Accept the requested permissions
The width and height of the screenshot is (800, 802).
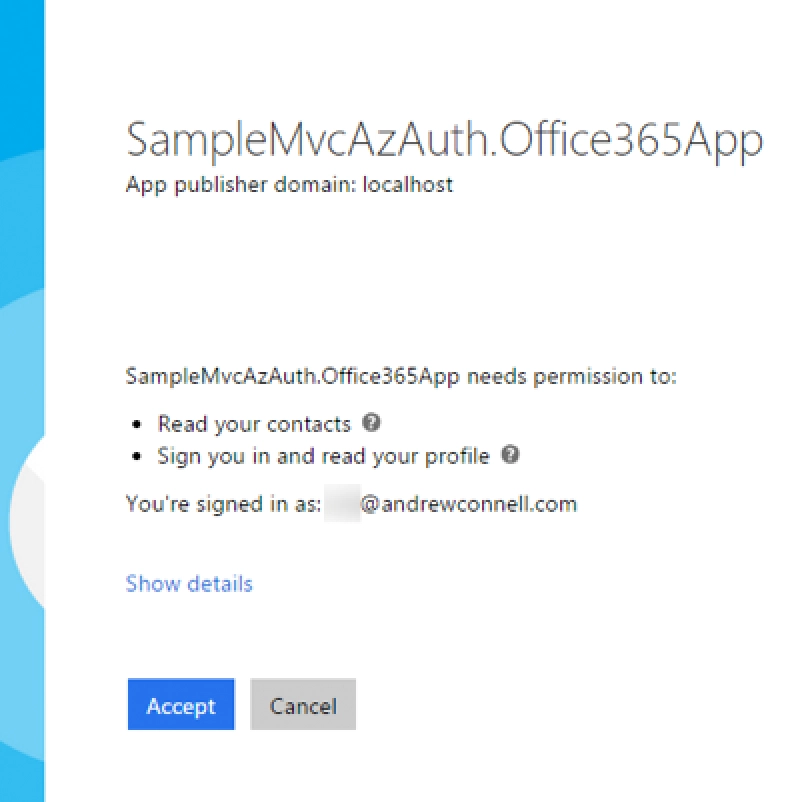point(180,705)
